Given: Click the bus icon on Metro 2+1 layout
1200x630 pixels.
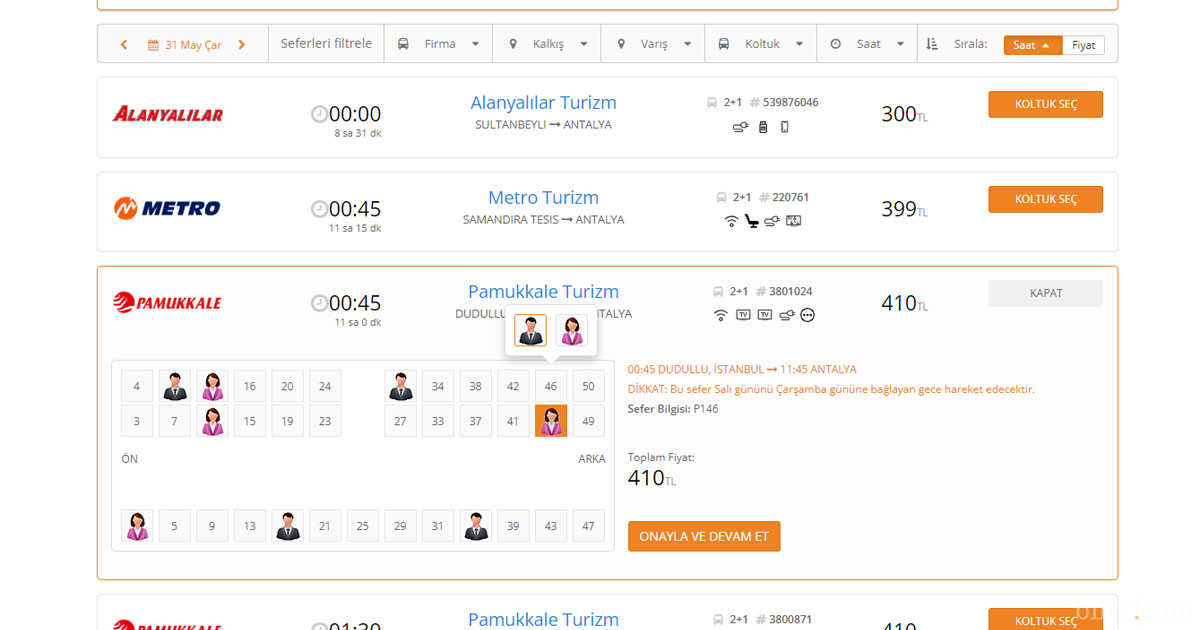Looking at the screenshot, I should [x=722, y=197].
